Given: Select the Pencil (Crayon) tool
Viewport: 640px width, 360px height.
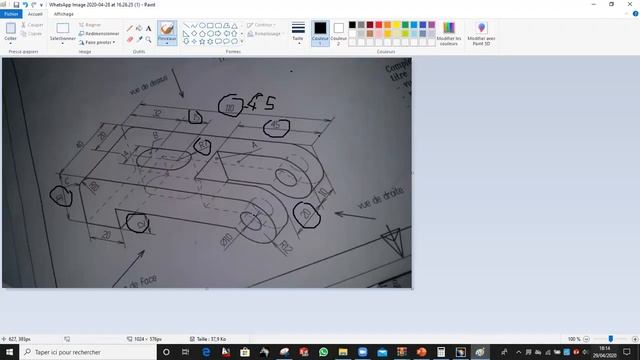Looking at the screenshot, I should (x=130, y=28).
